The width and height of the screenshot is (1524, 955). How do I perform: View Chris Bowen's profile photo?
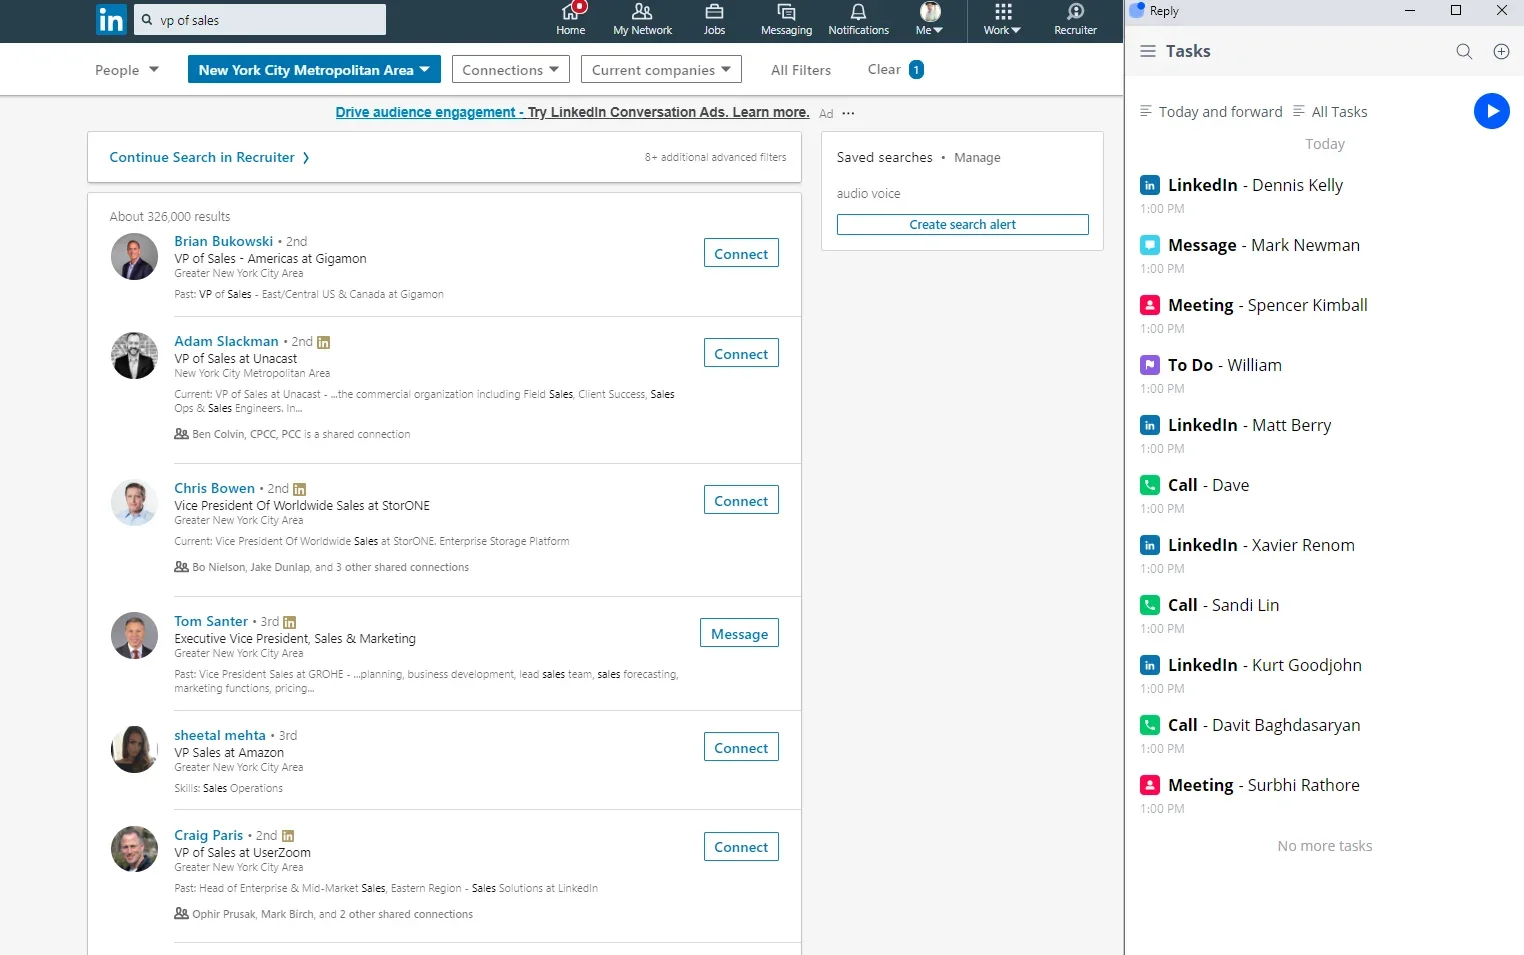coord(134,503)
